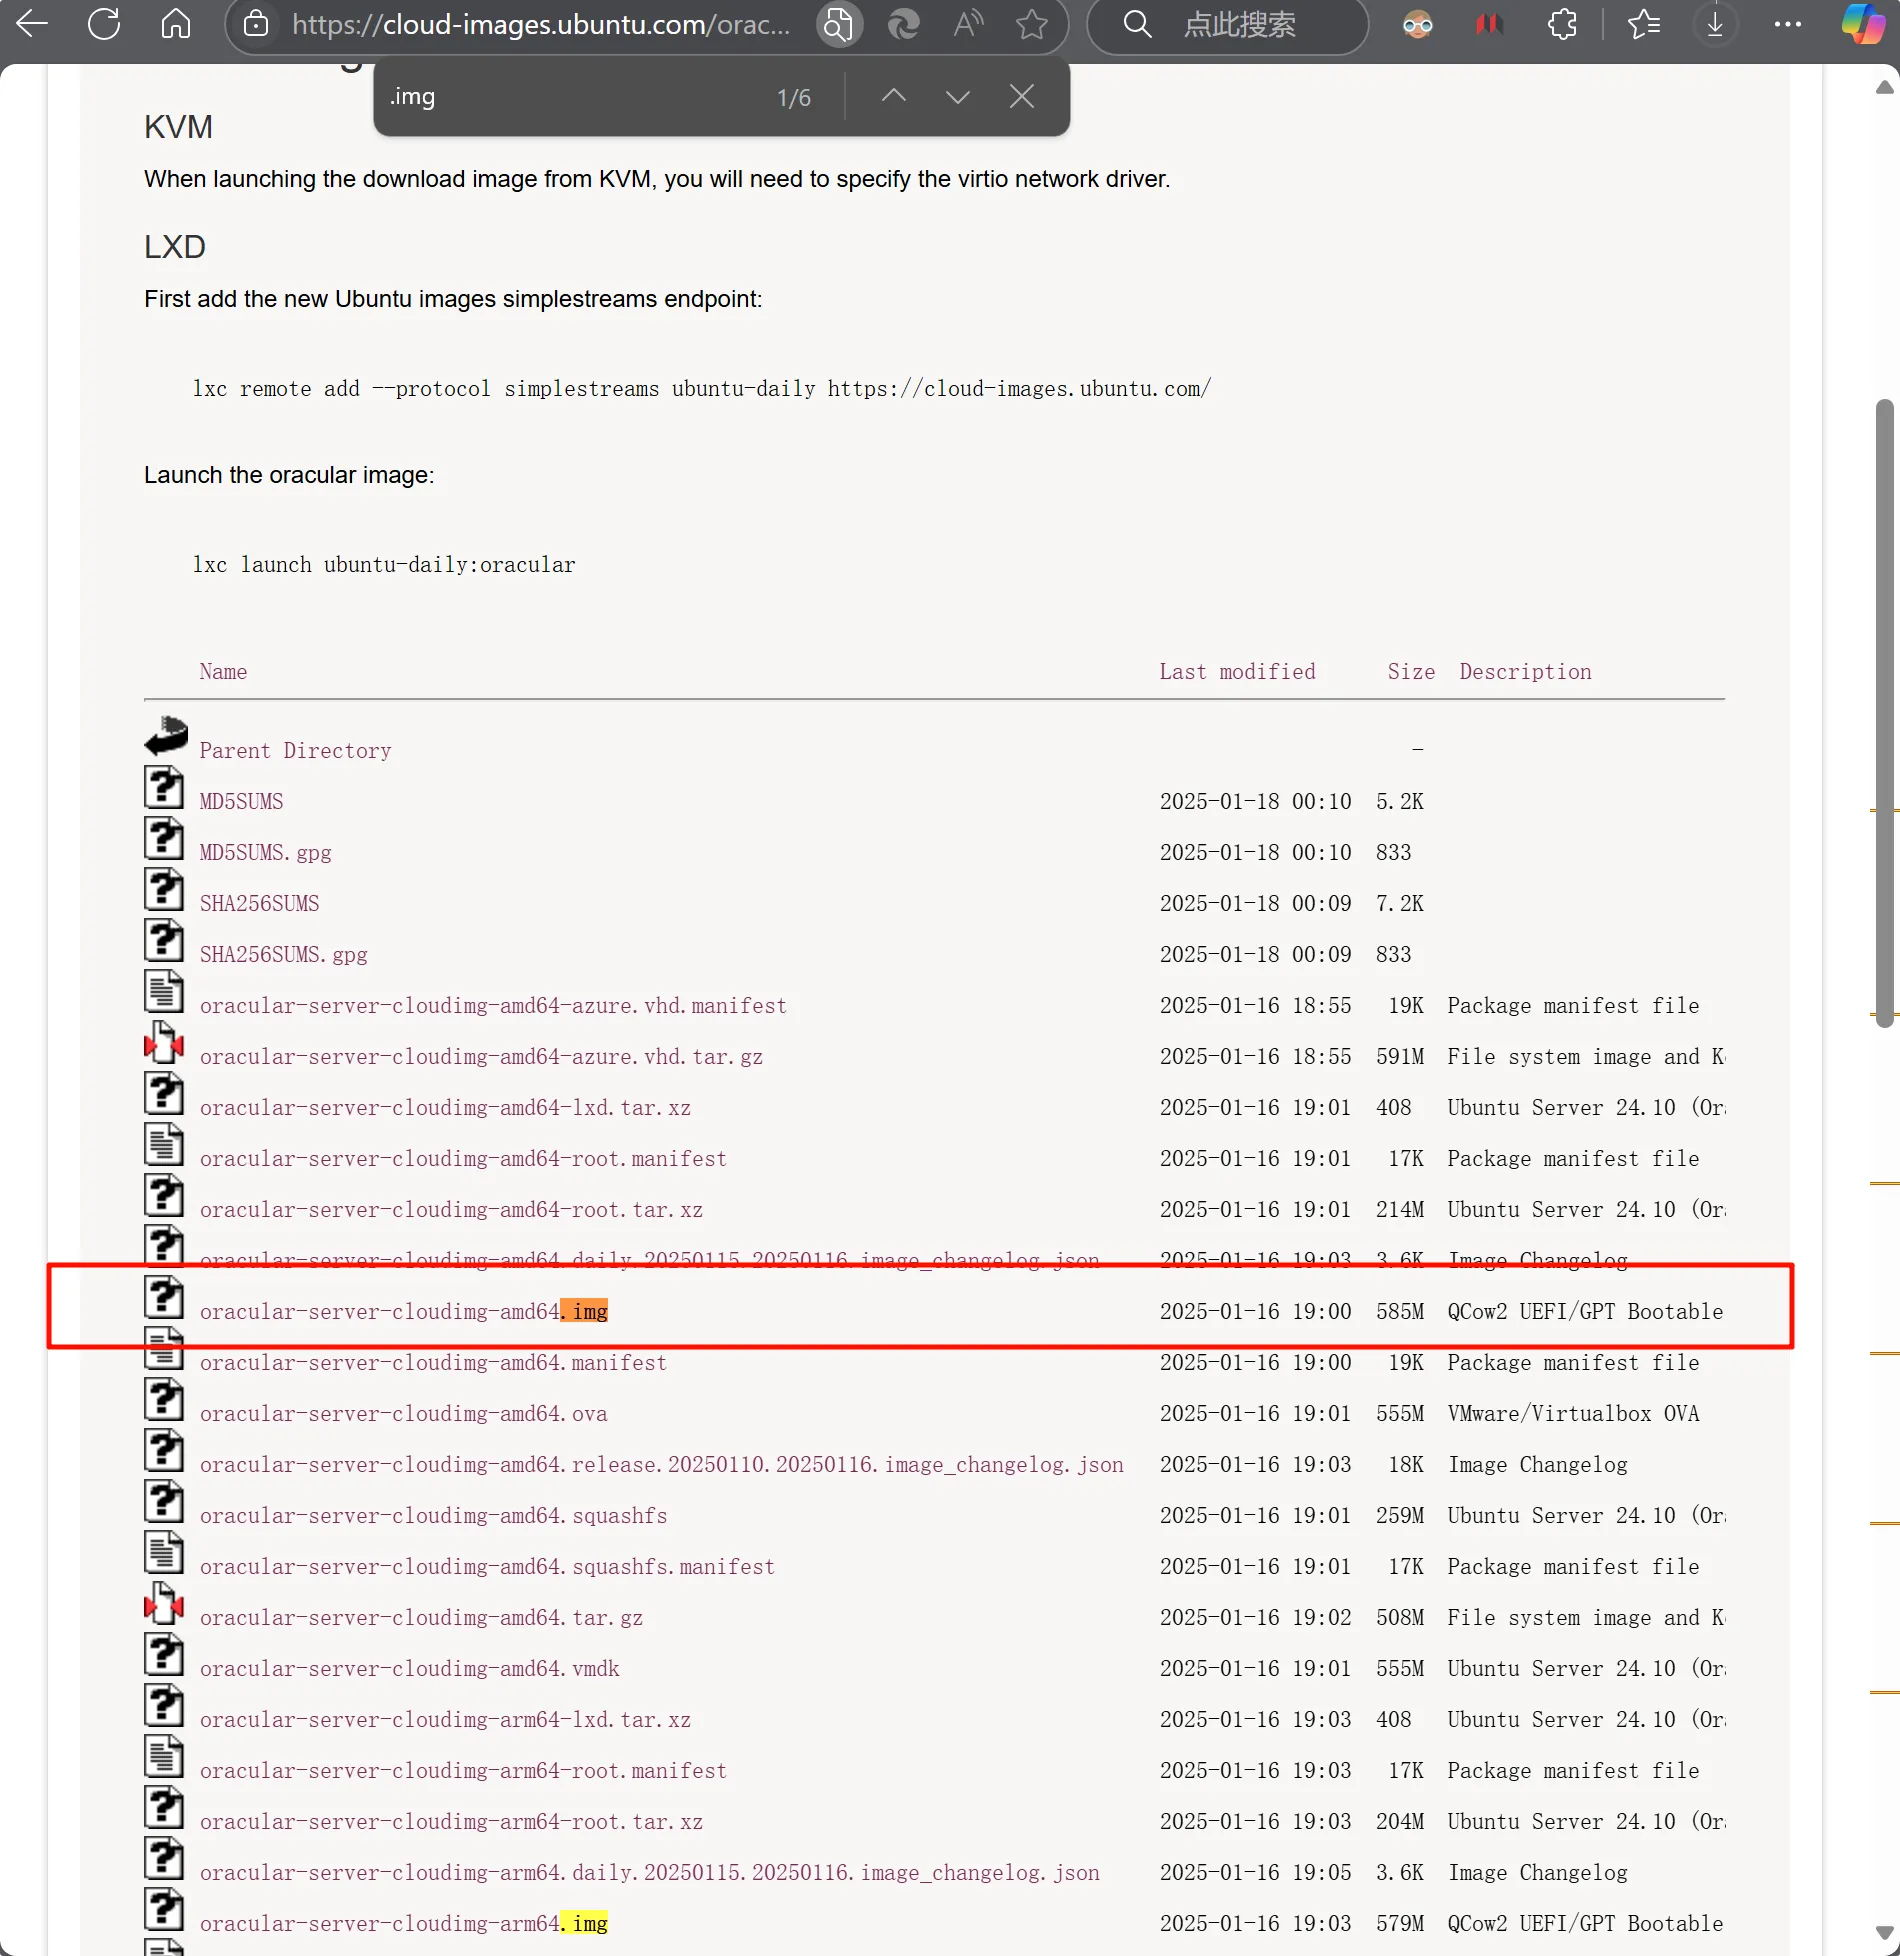1900x1956 pixels.
Task: Open browser extensions puzzle icon
Action: click(1562, 24)
